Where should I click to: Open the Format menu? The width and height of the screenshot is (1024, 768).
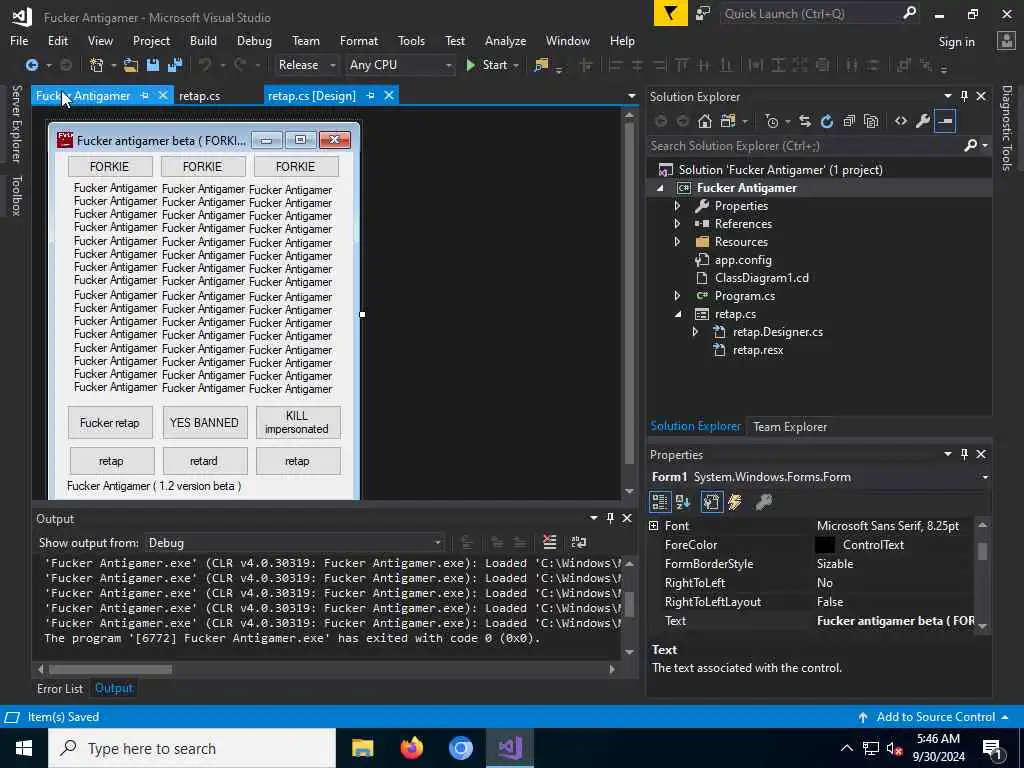coord(359,40)
